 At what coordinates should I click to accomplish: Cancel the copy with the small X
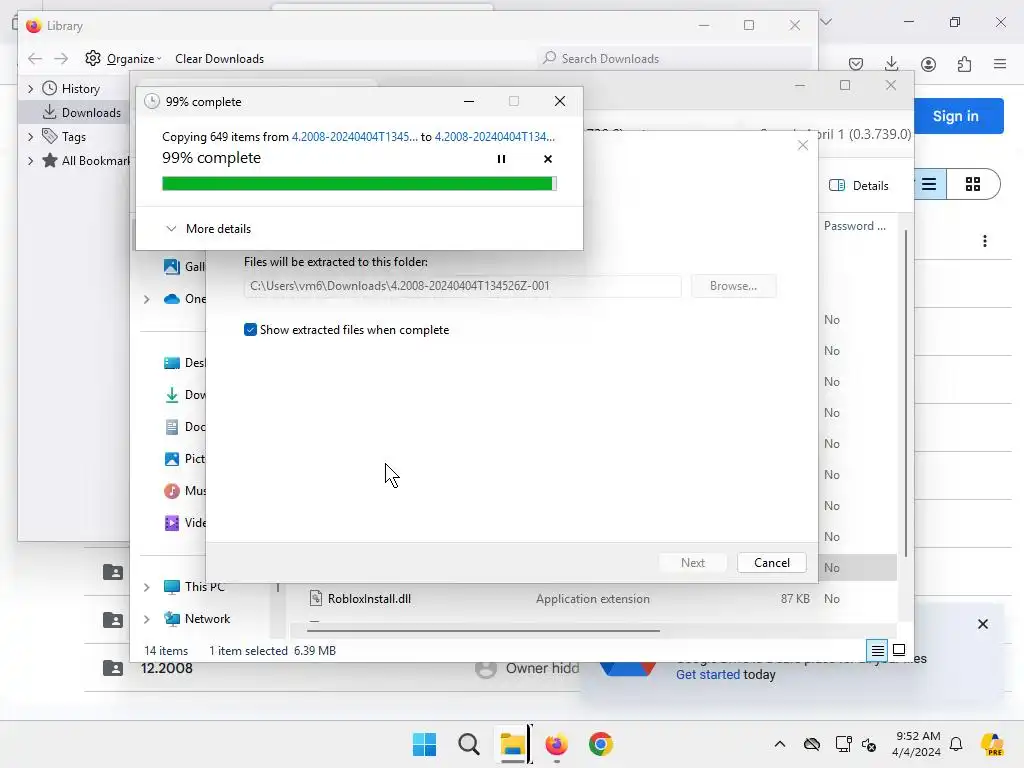[x=548, y=159]
